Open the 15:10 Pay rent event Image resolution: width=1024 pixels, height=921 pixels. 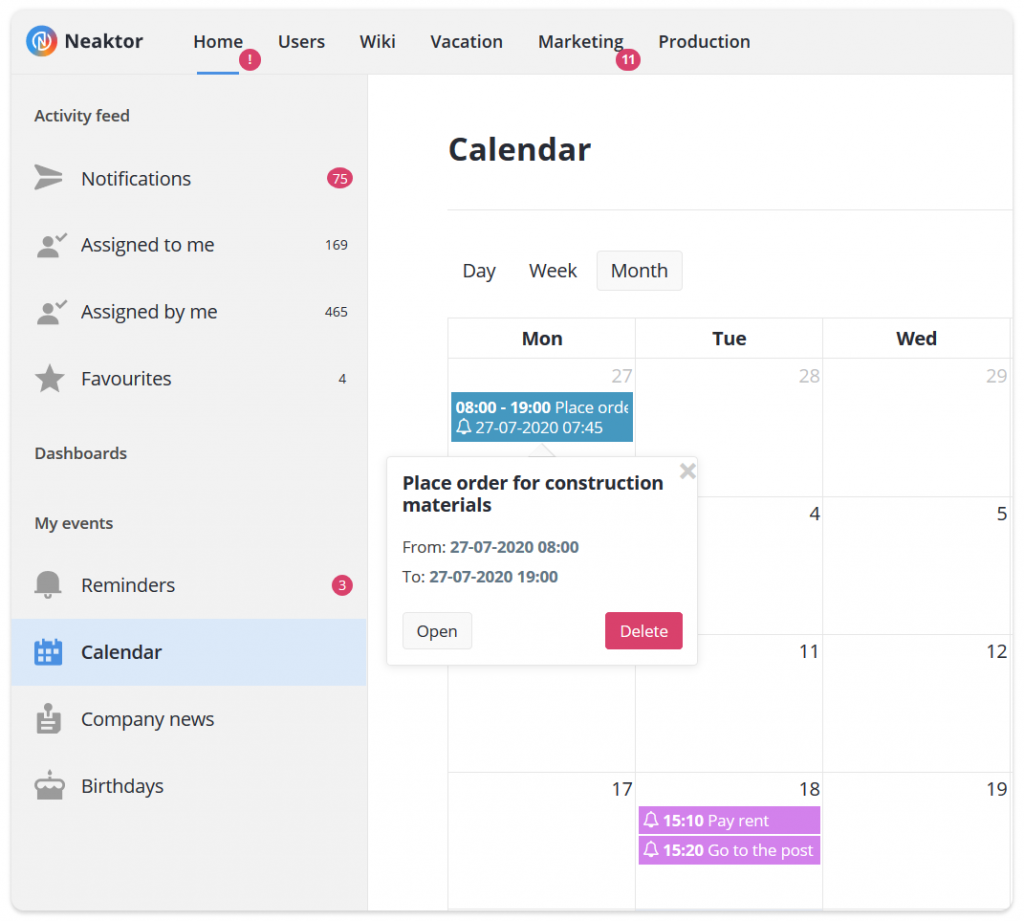(729, 820)
